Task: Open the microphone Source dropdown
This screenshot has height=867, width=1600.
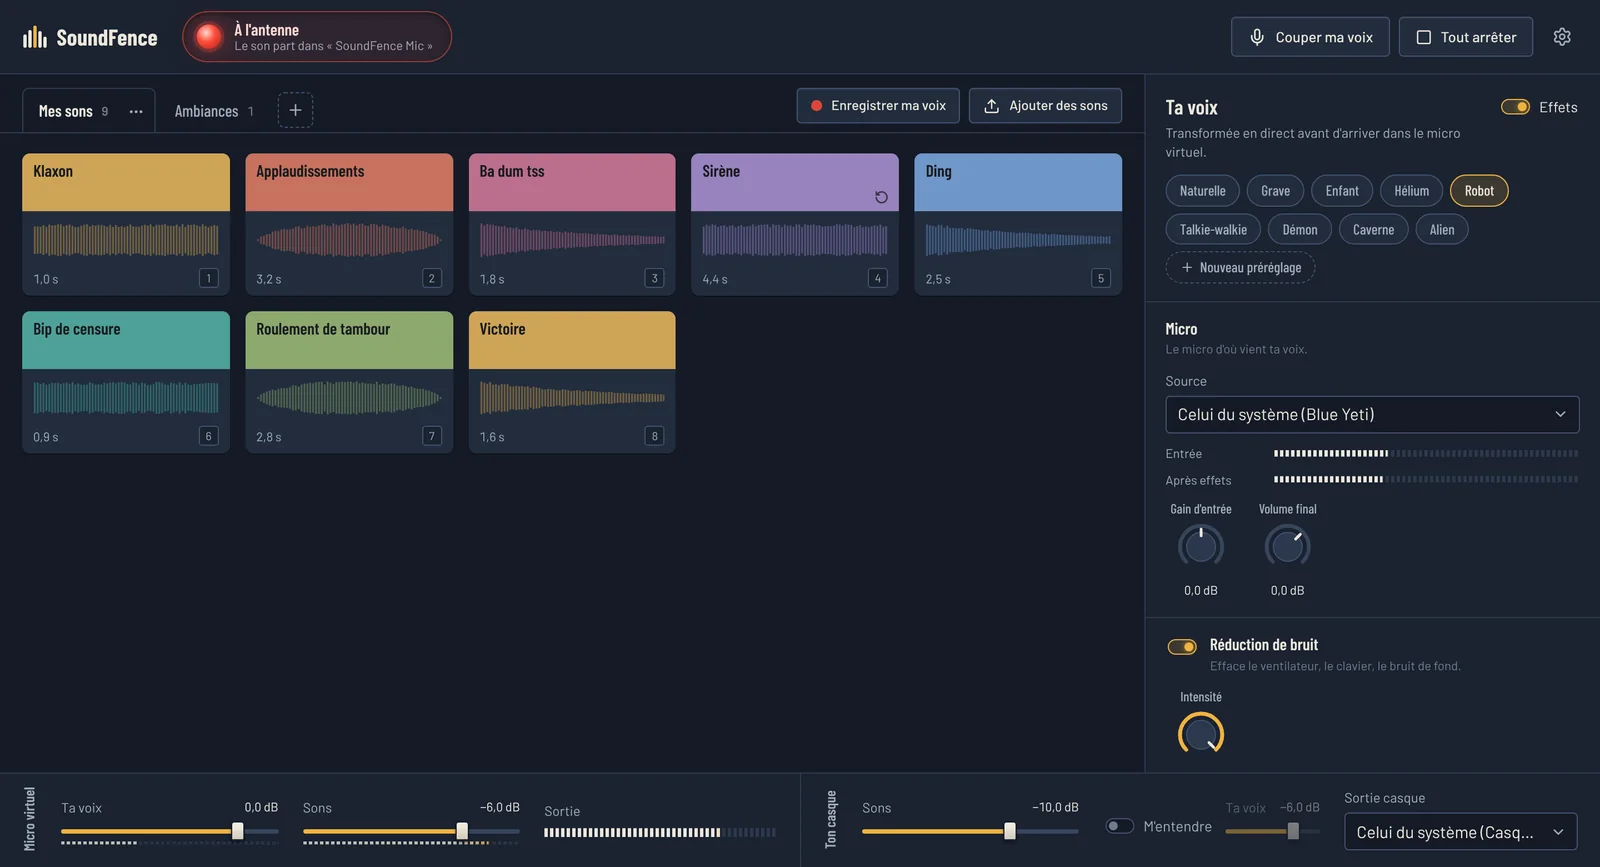Action: pyautogui.click(x=1372, y=415)
